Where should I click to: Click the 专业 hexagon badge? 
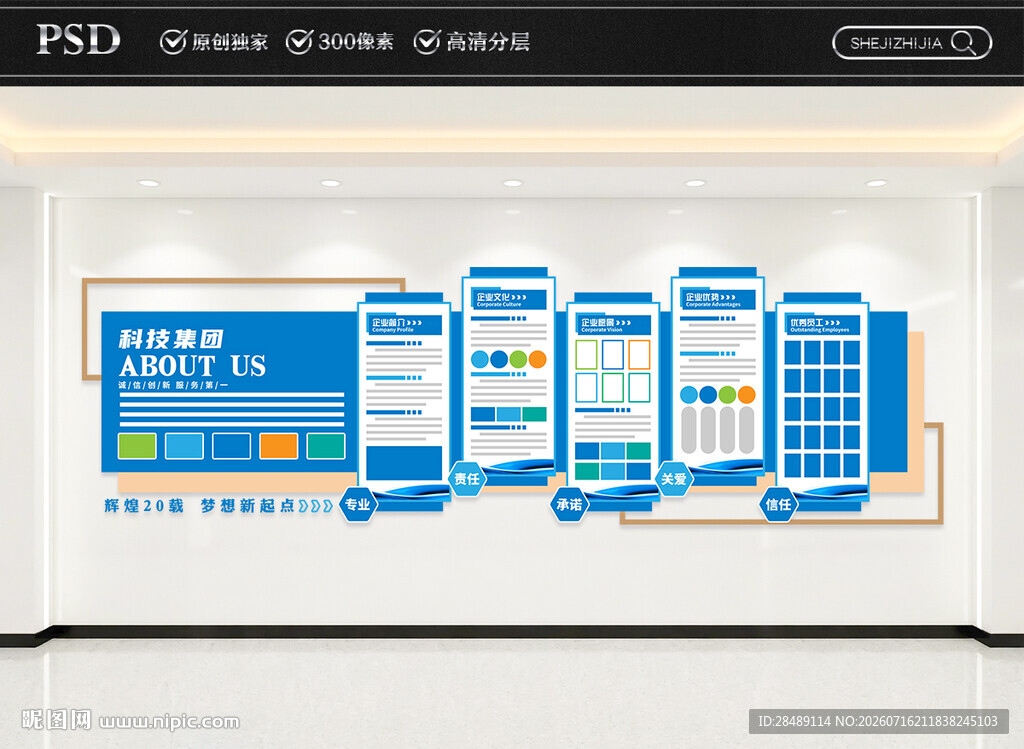[x=358, y=505]
